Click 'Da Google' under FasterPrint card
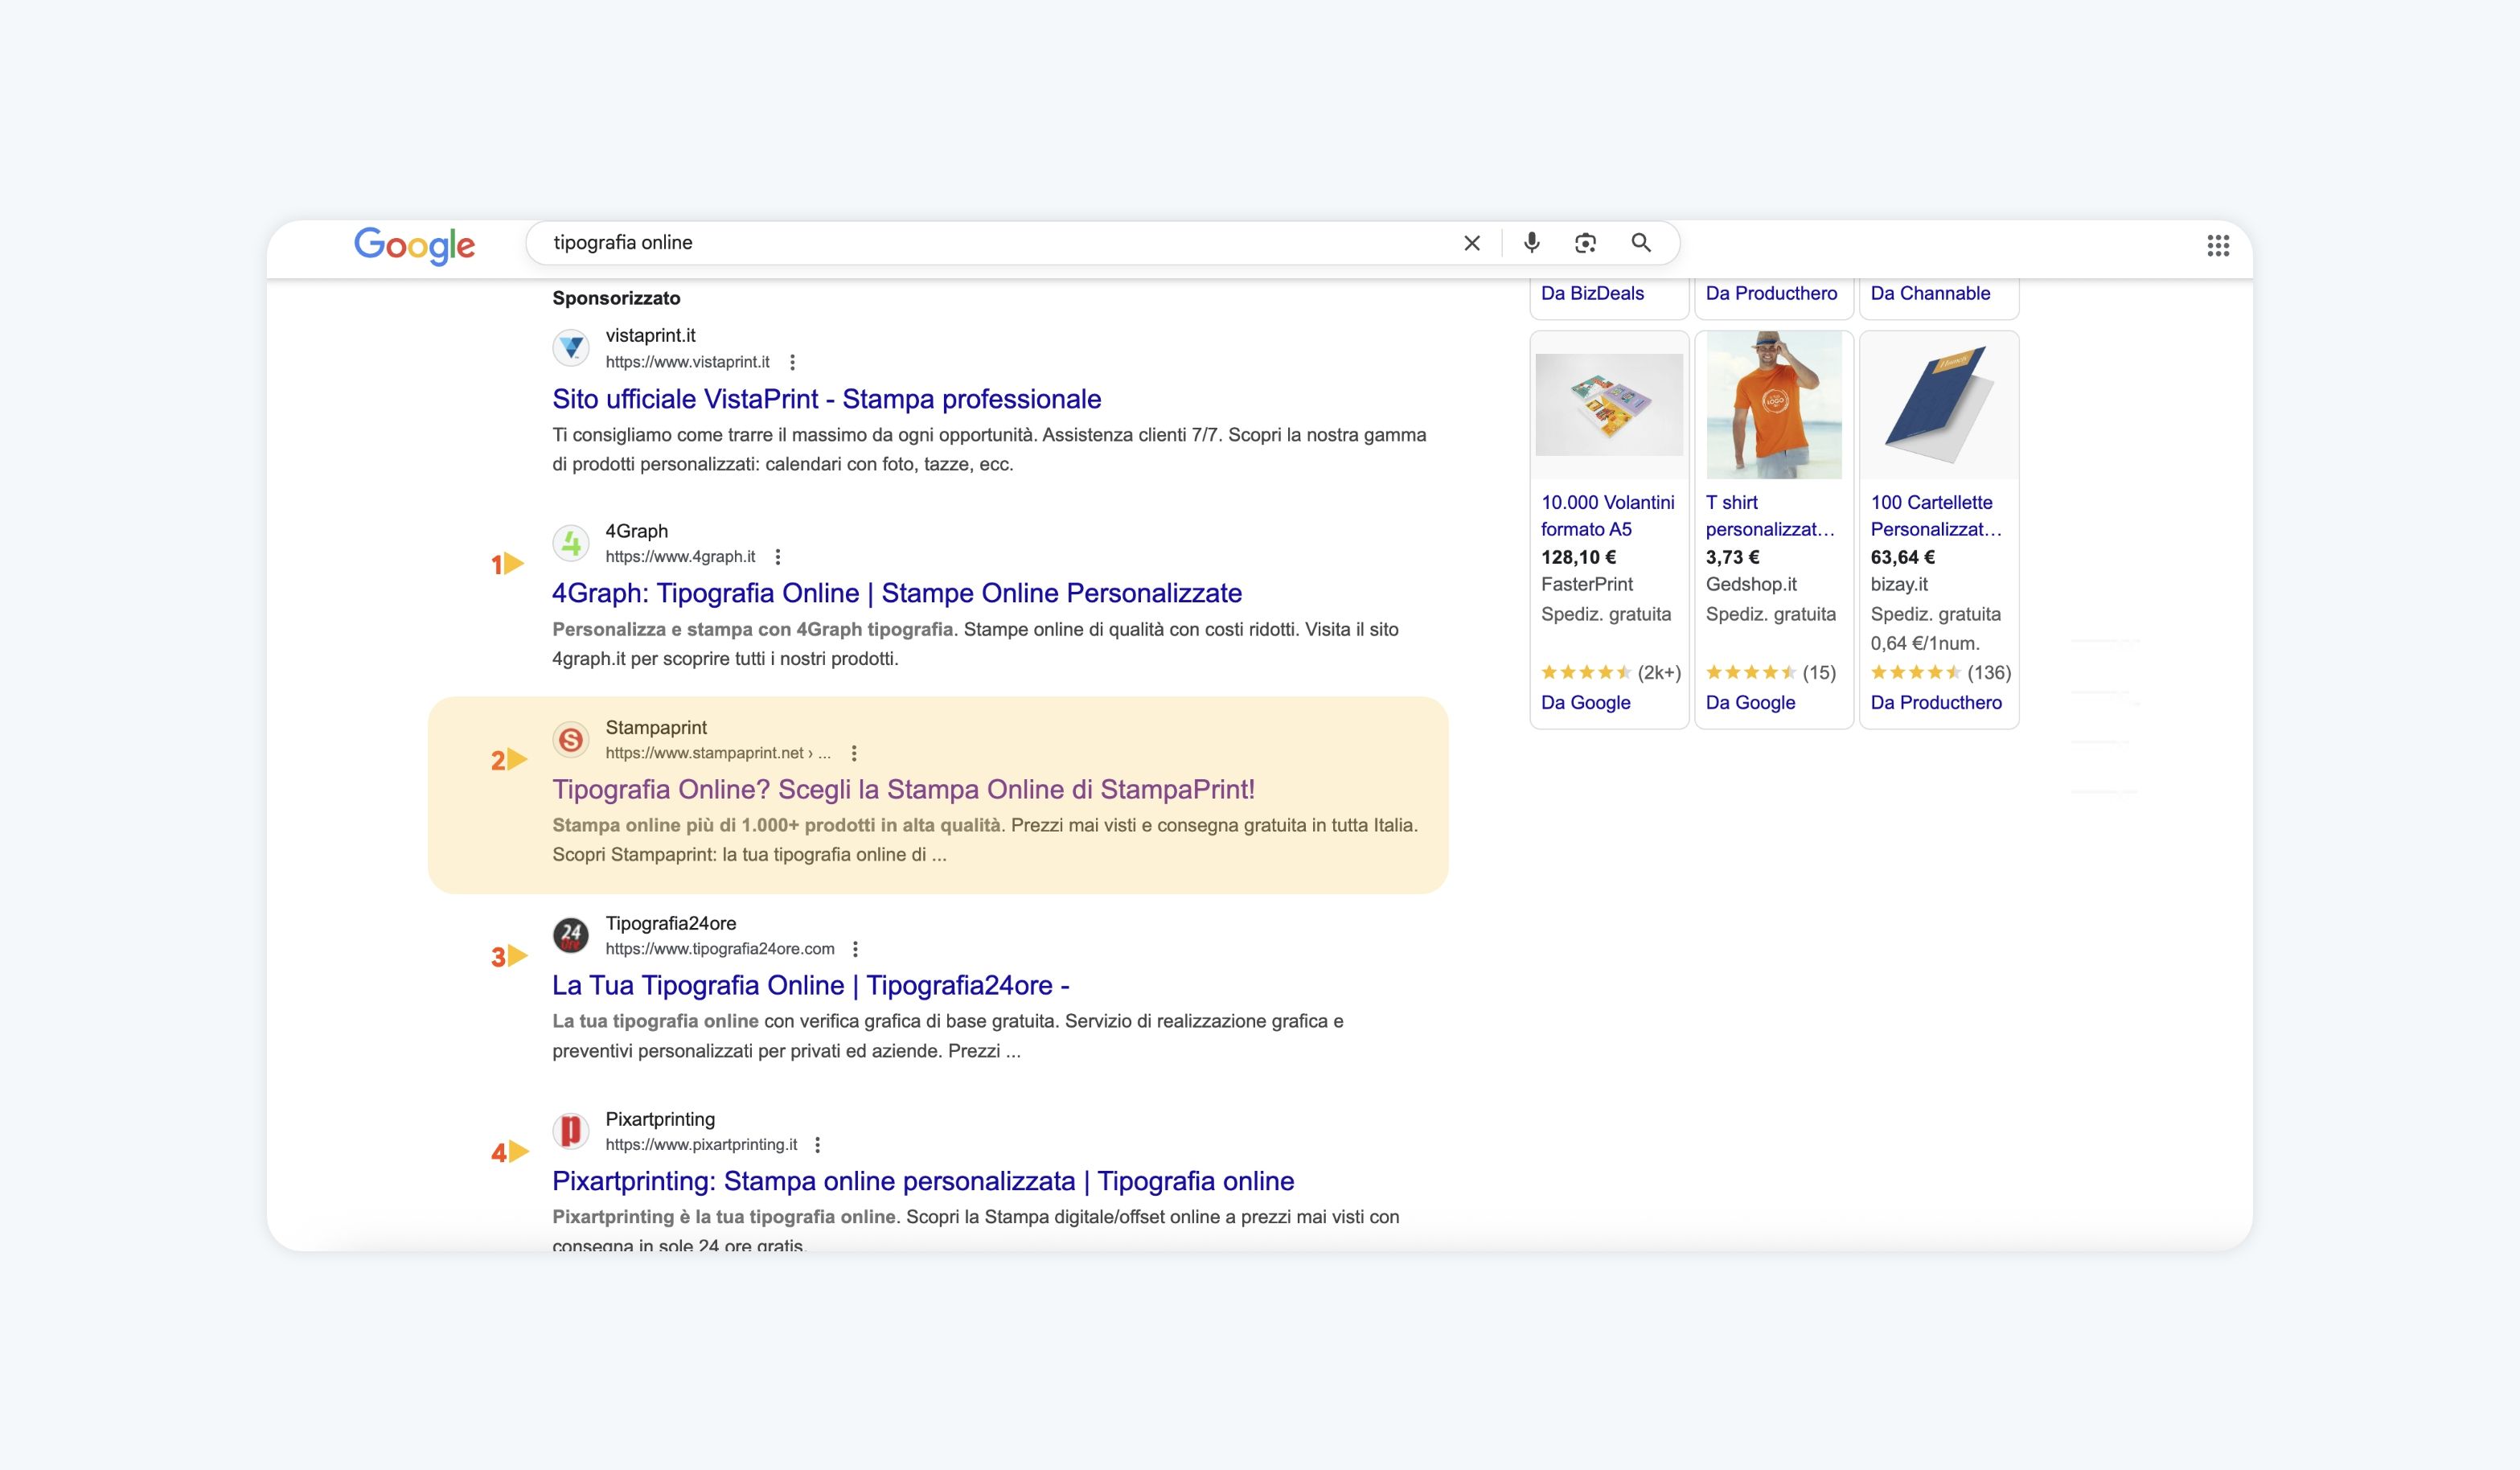This screenshot has height=1470, width=2520. [1585, 702]
